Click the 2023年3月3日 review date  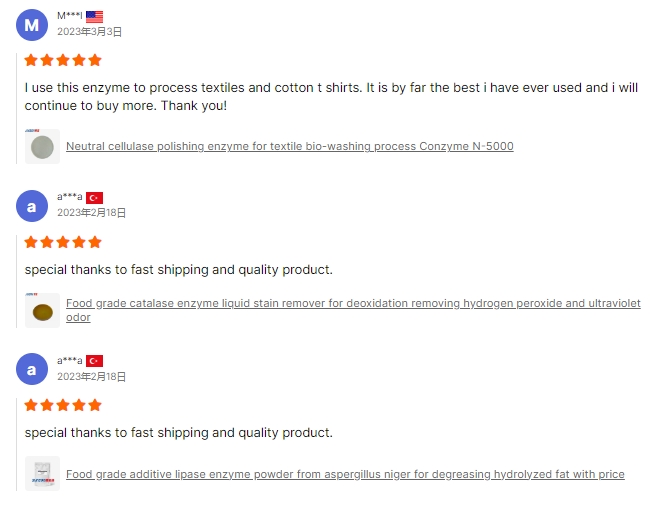click(x=89, y=32)
